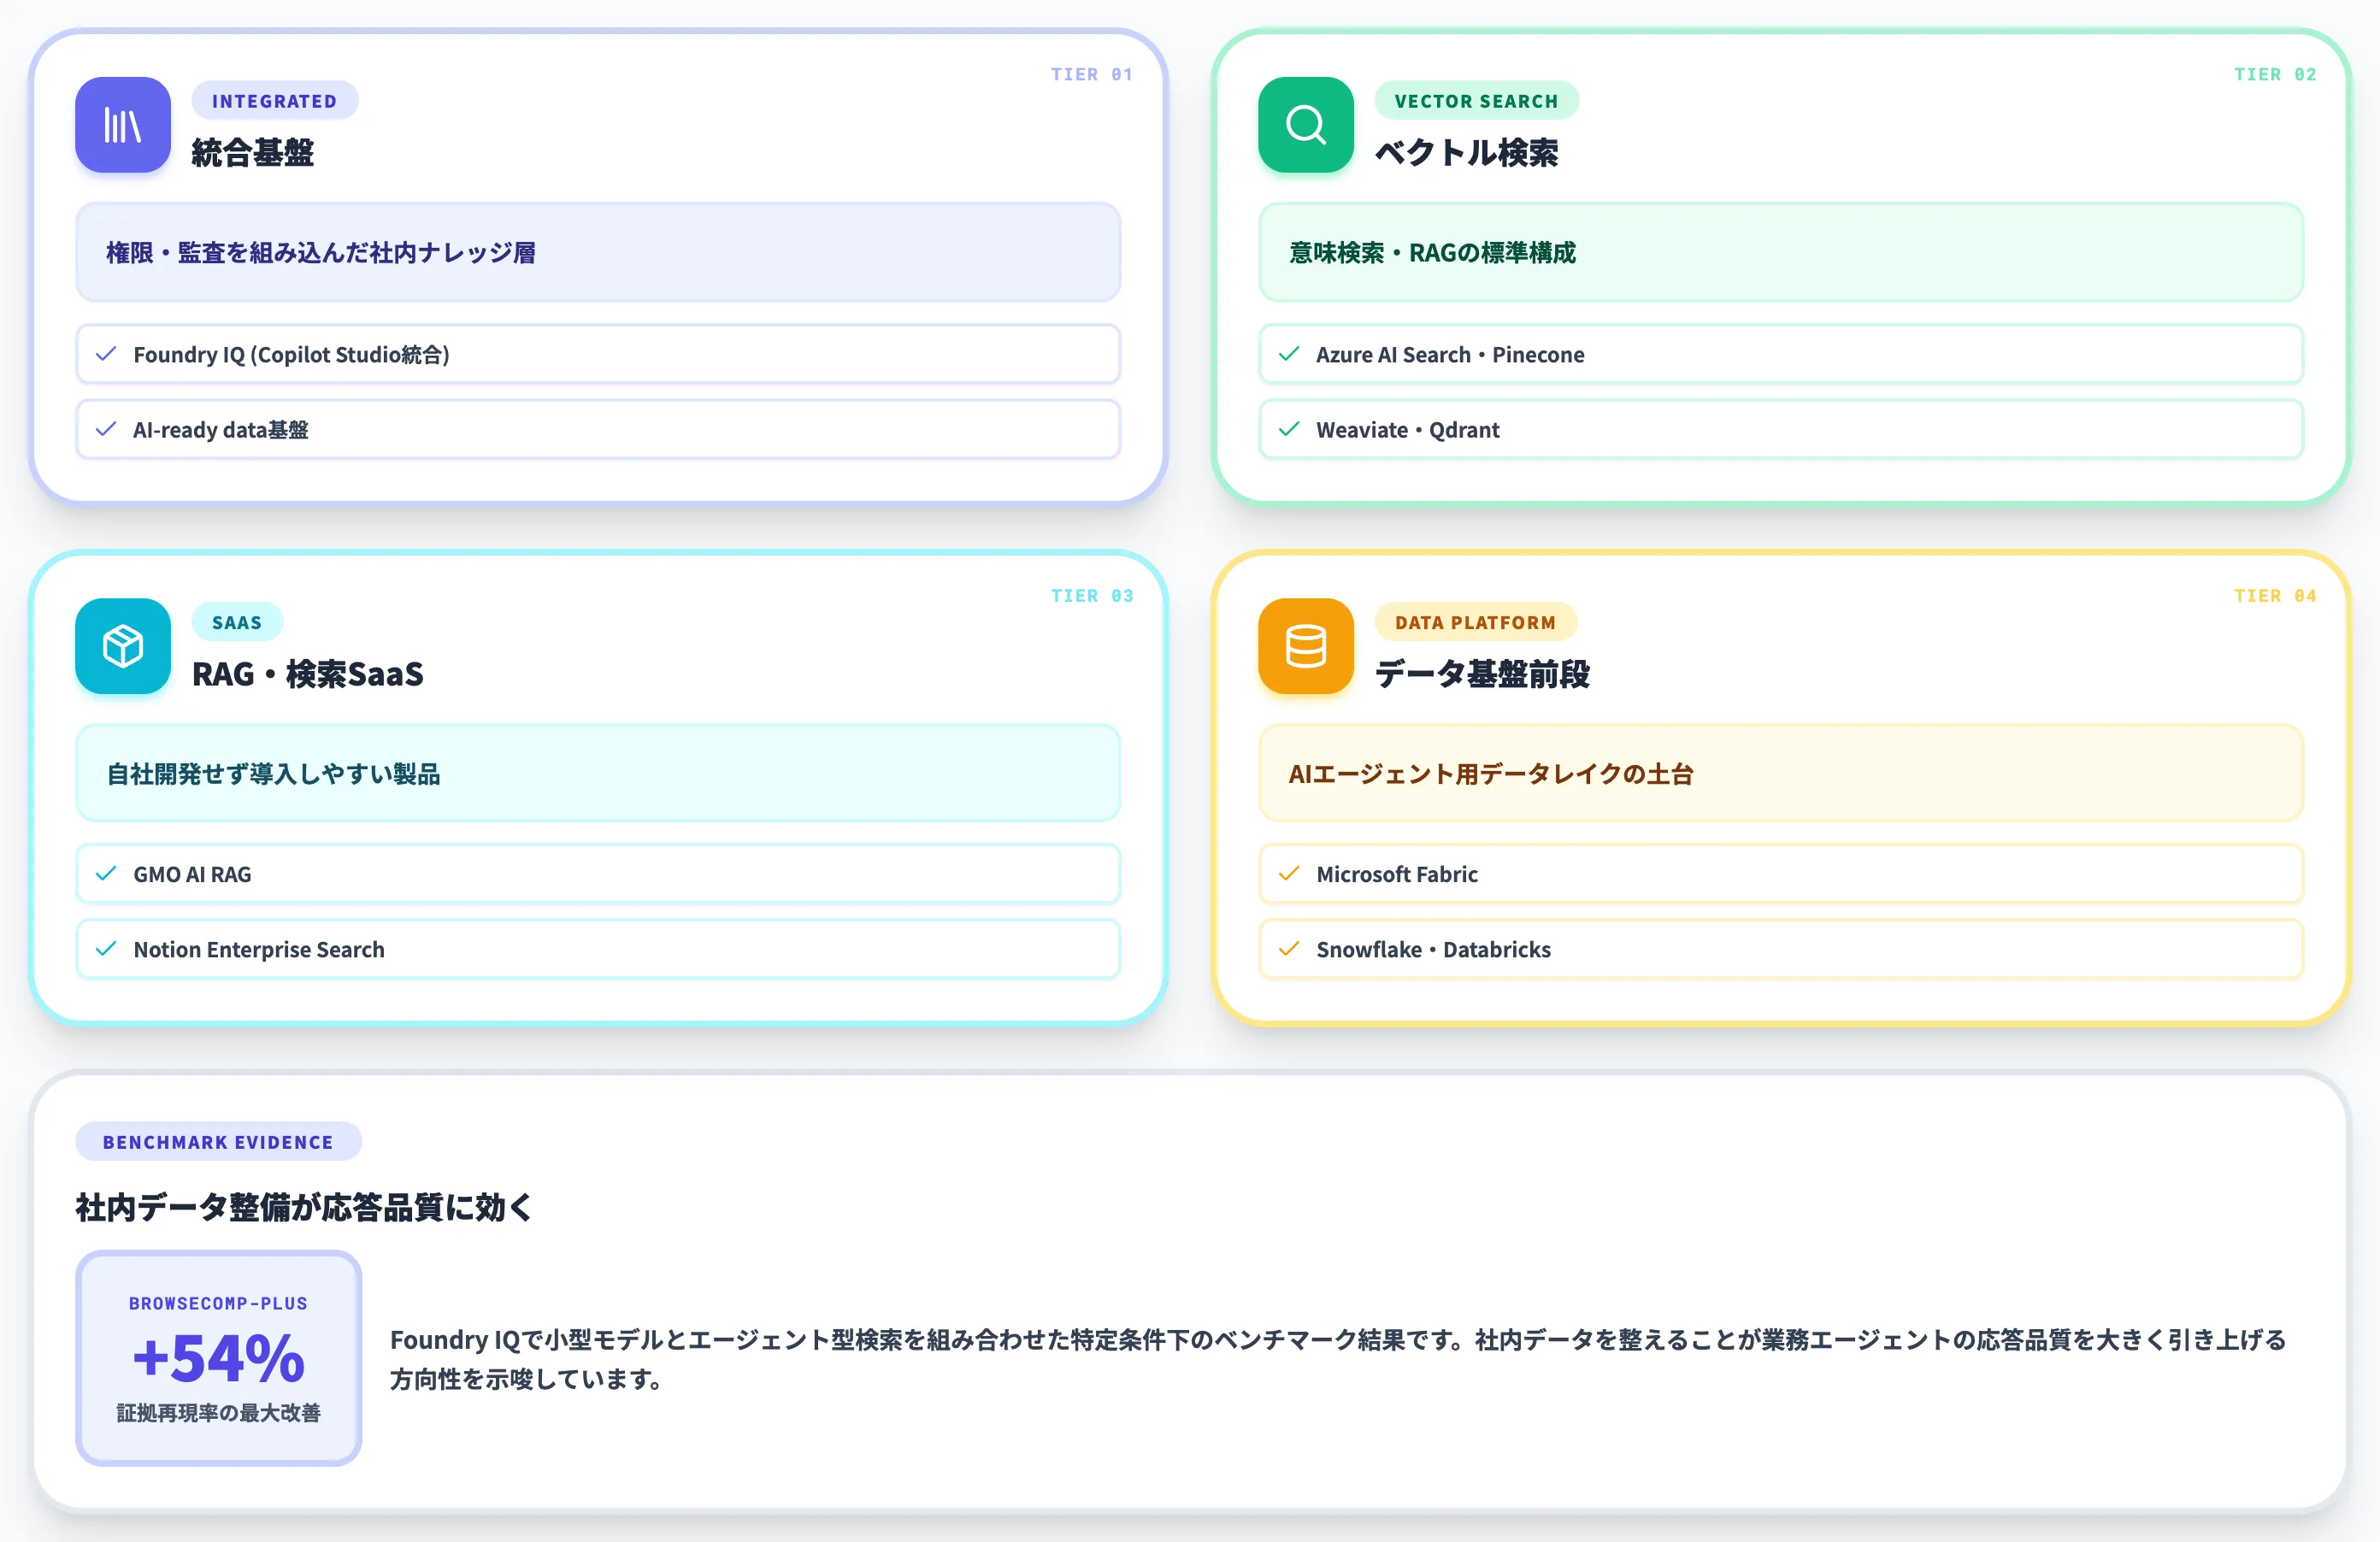This screenshot has width=2380, height=1542.
Task: Click the データ基盤前段 heading
Action: tap(1482, 674)
